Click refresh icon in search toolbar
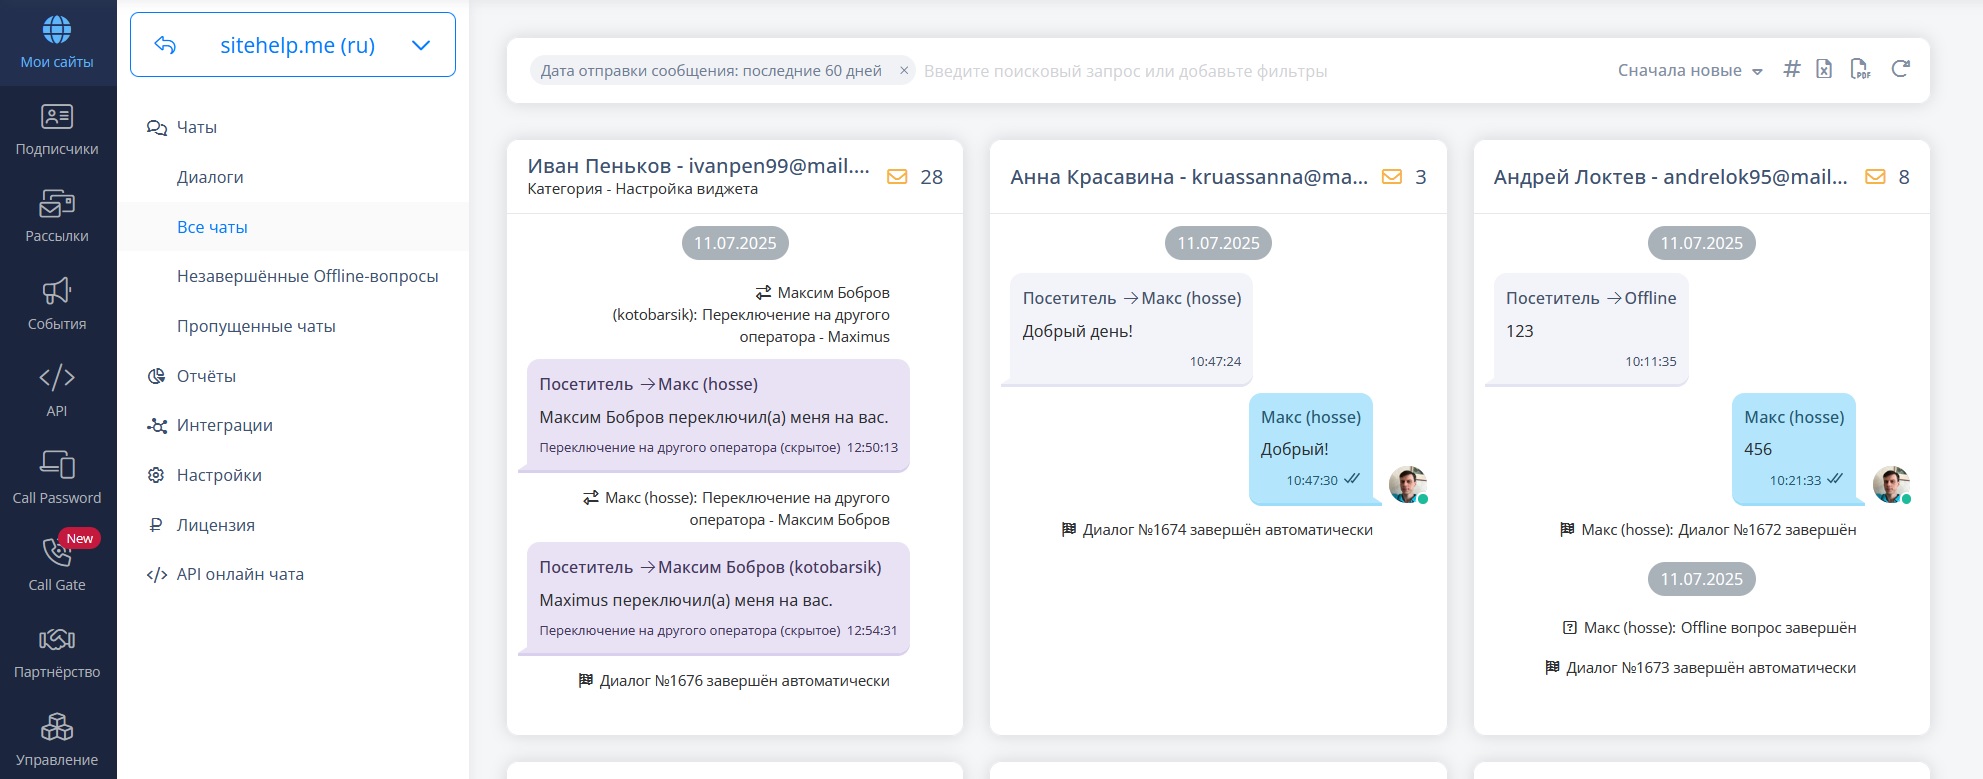This screenshot has height=779, width=1983. [x=1900, y=69]
